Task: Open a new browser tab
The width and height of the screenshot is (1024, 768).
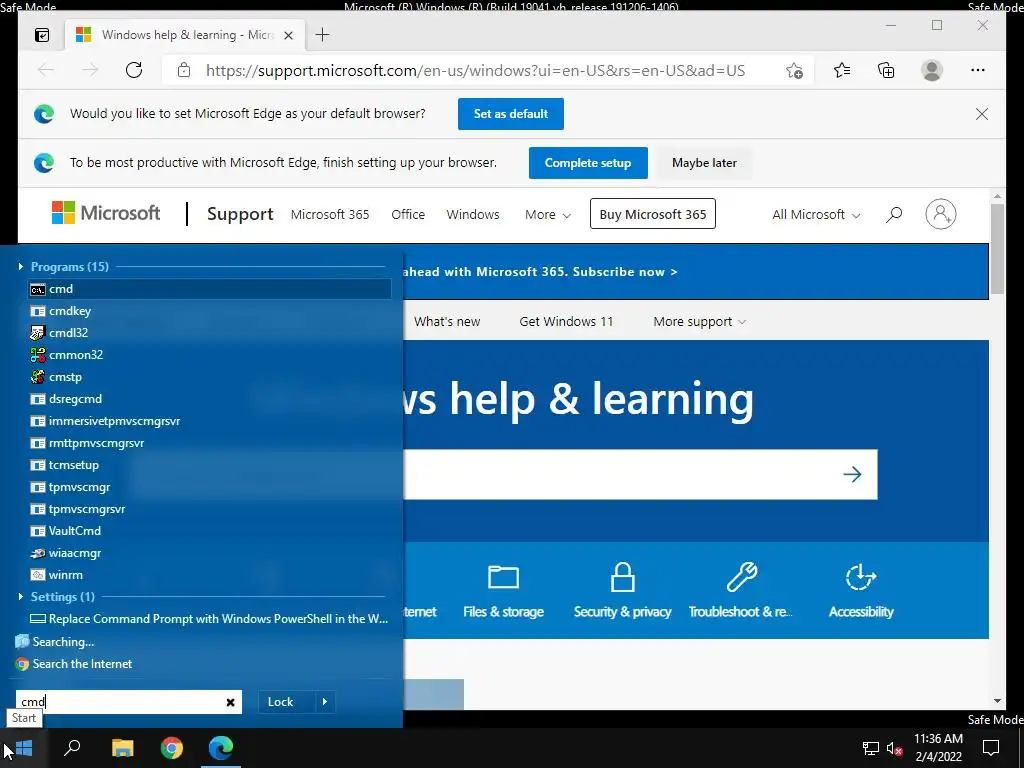Action: pos(322,35)
